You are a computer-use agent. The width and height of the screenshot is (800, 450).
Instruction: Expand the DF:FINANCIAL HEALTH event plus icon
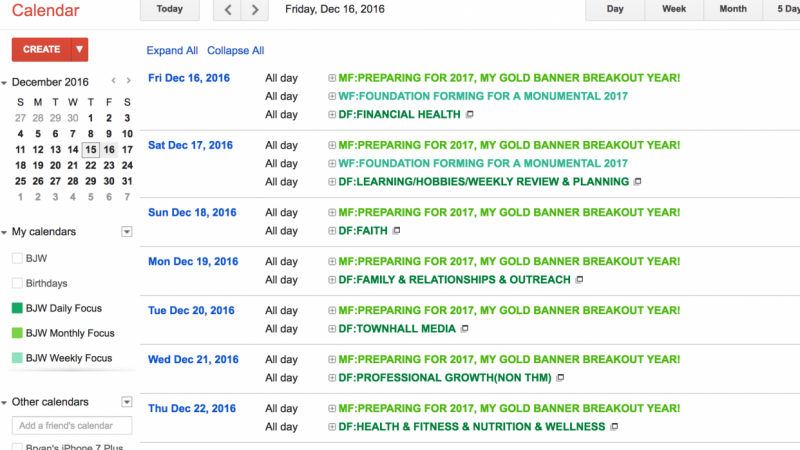point(332,115)
